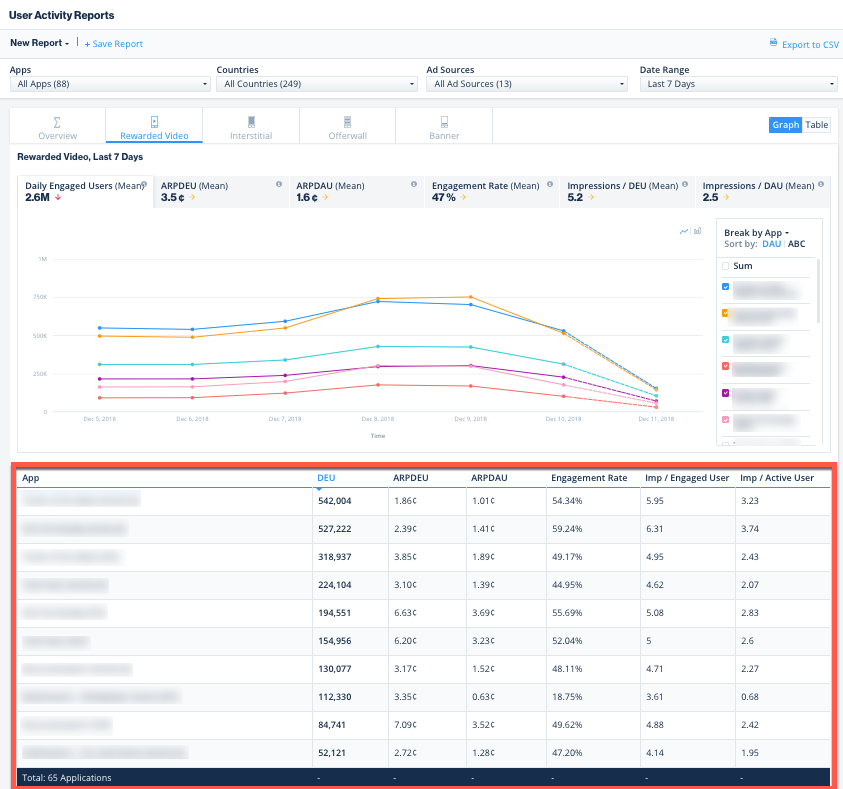
Task: Open info icon on Engagement Rate (Mean) card
Action: pyautogui.click(x=549, y=184)
